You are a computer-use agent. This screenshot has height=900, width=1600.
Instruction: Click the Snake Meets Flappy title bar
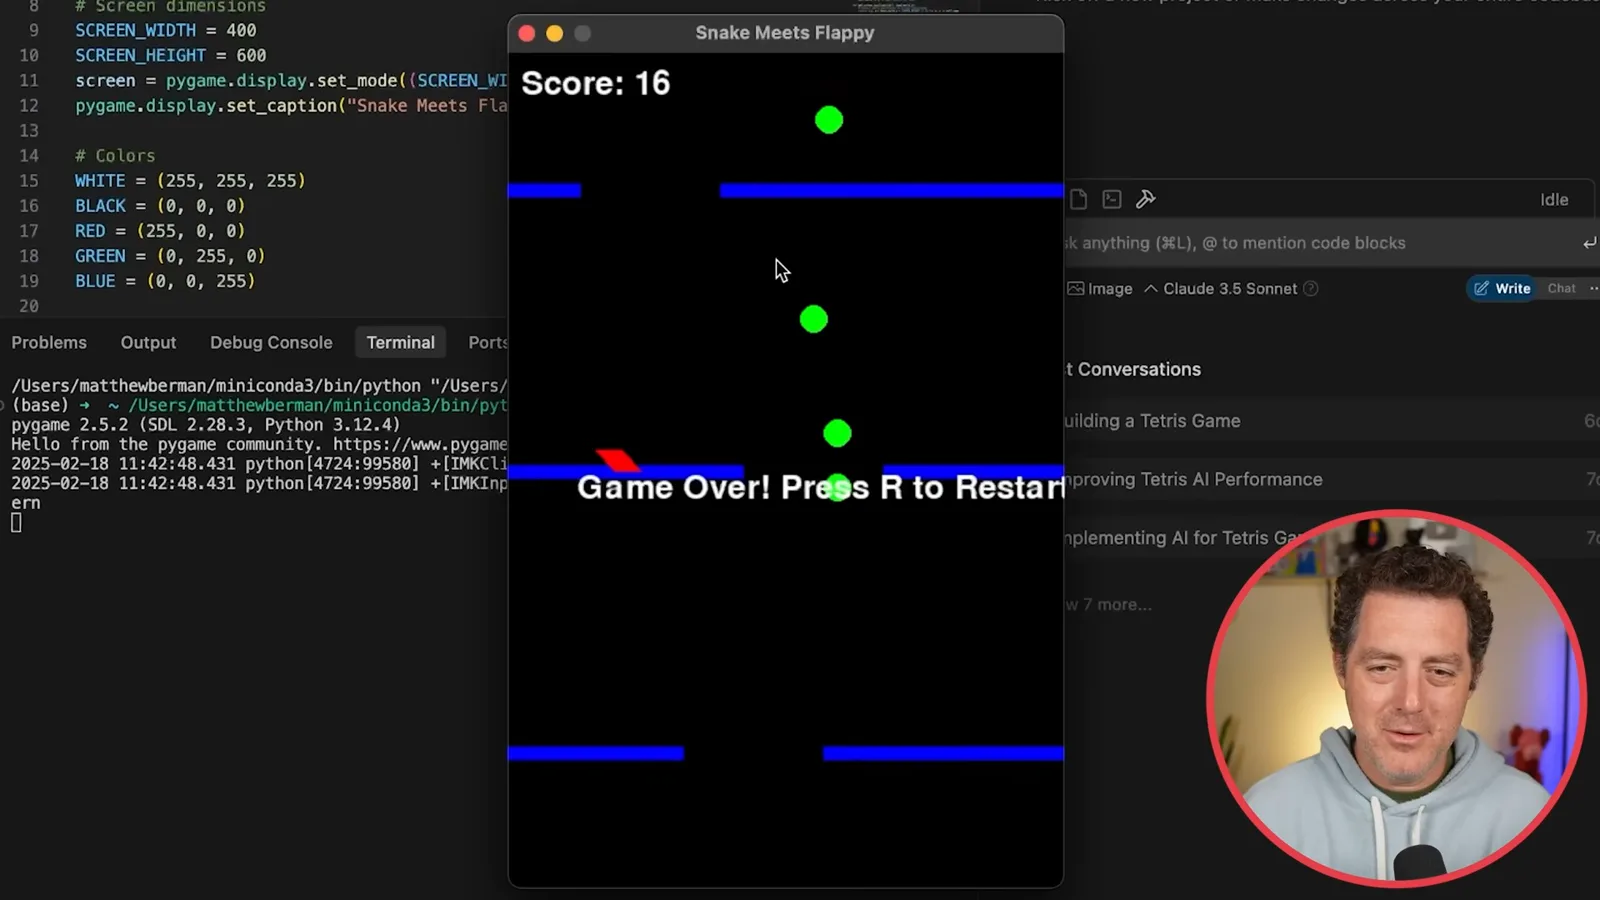(785, 33)
